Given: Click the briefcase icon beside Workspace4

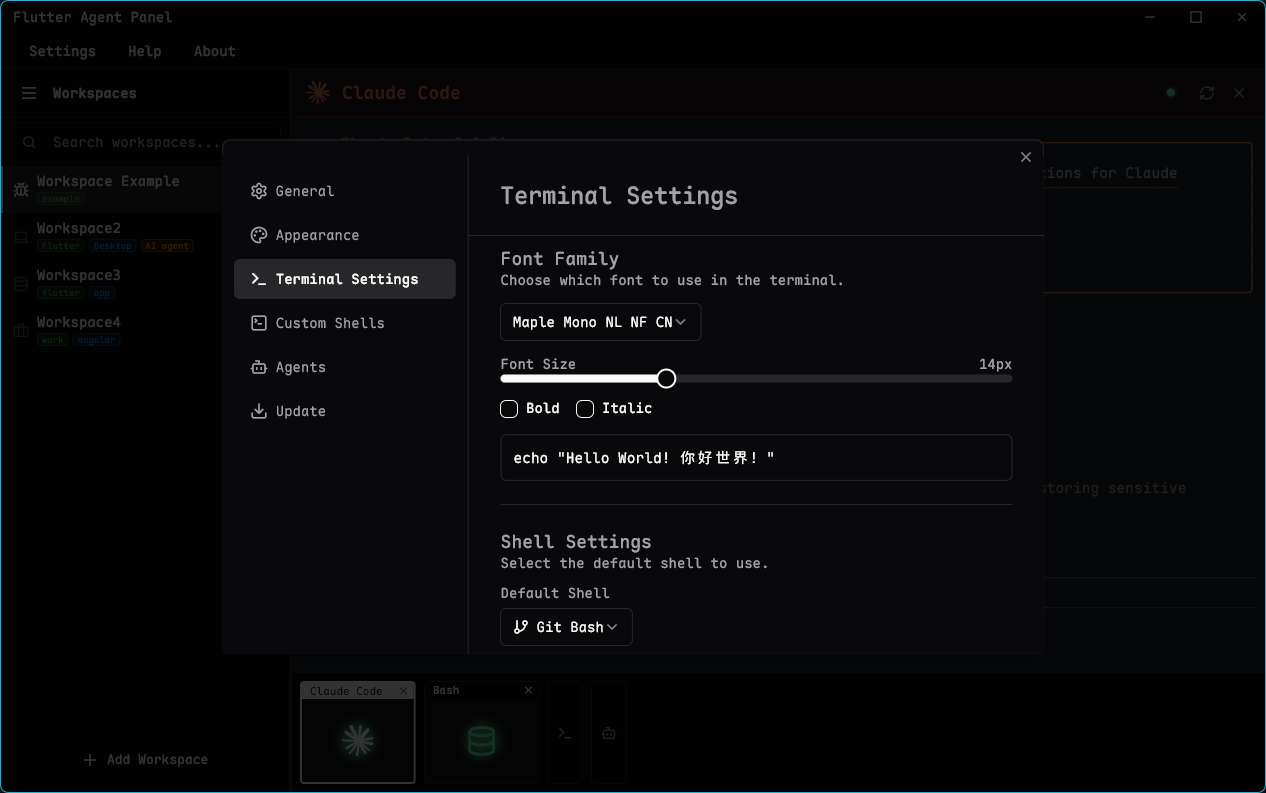Looking at the screenshot, I should point(21,331).
